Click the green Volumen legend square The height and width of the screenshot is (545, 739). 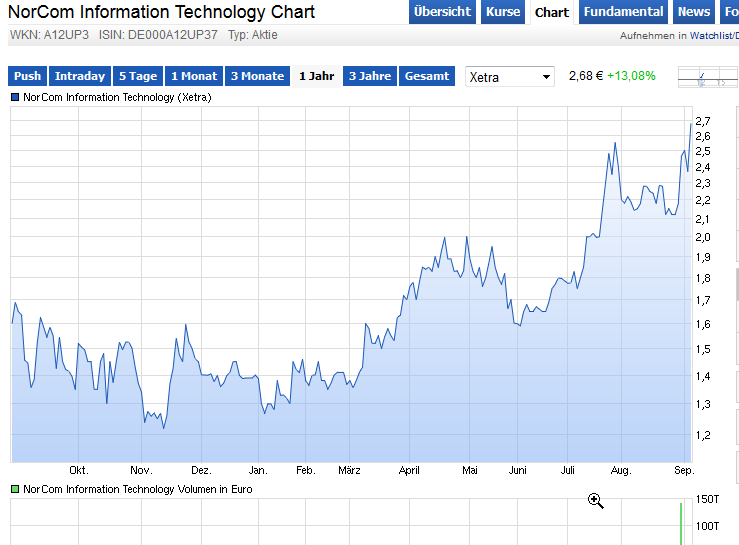pyautogui.click(x=15, y=489)
